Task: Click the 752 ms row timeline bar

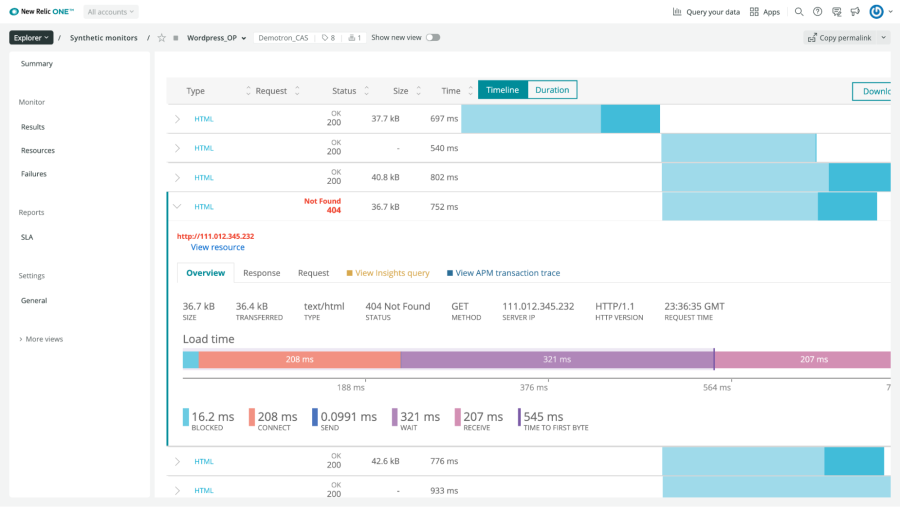Action: click(770, 207)
